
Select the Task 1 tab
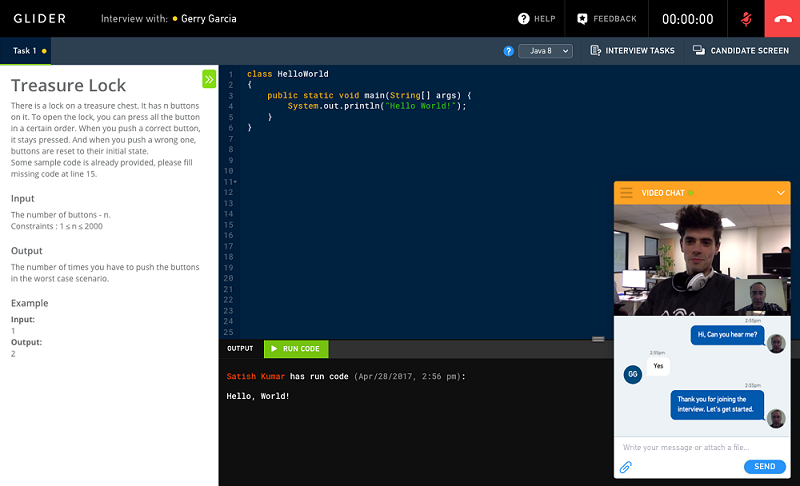pos(25,51)
